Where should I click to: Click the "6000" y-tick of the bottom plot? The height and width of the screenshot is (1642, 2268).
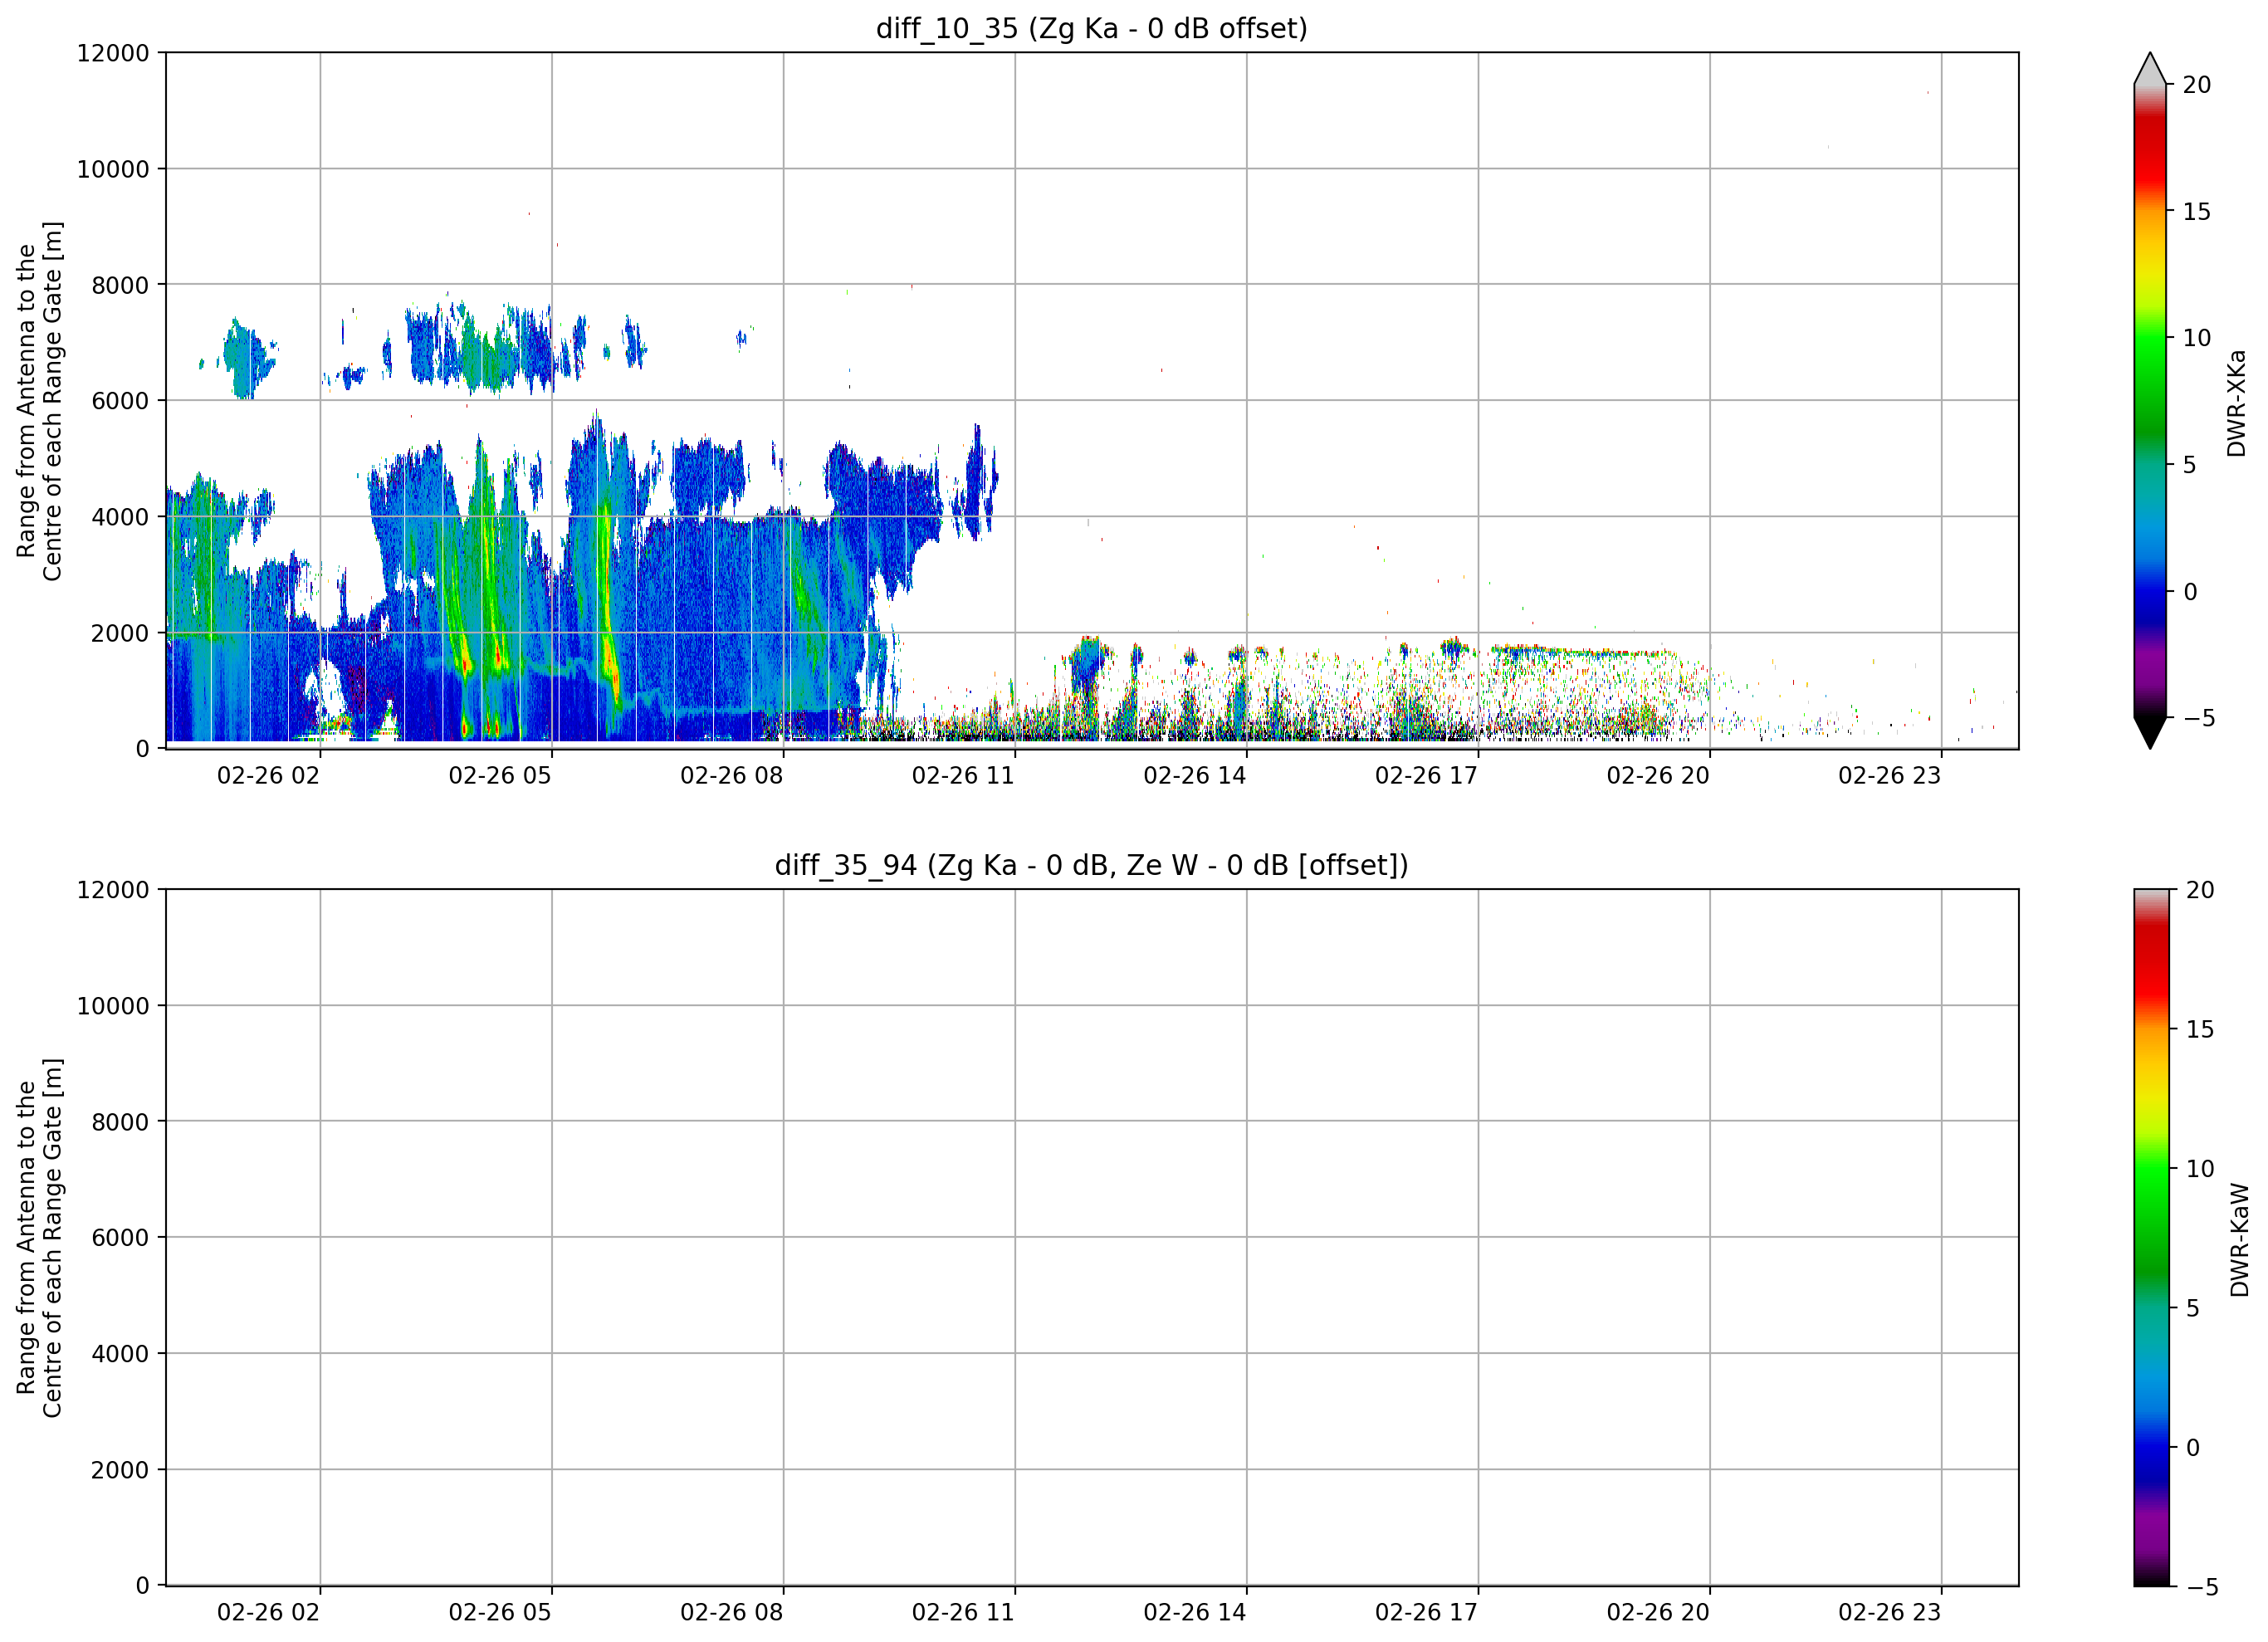click(120, 1238)
